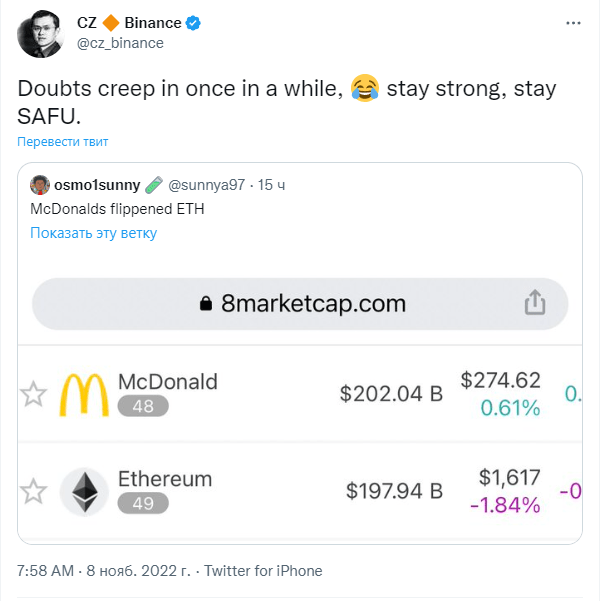This screenshot has height=601, width=601.
Task: Click CZ's profile avatar photo
Action: coord(39,33)
